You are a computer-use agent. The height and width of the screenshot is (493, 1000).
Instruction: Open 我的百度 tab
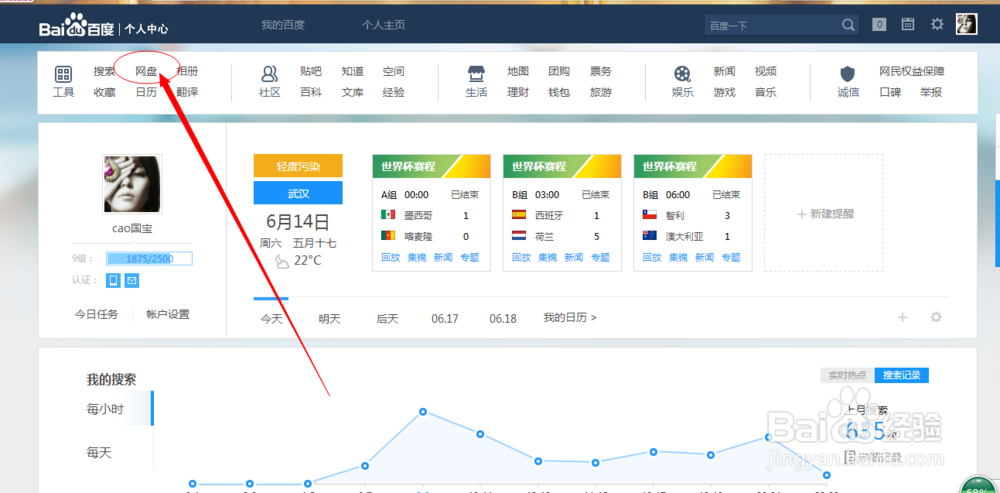pyautogui.click(x=283, y=26)
